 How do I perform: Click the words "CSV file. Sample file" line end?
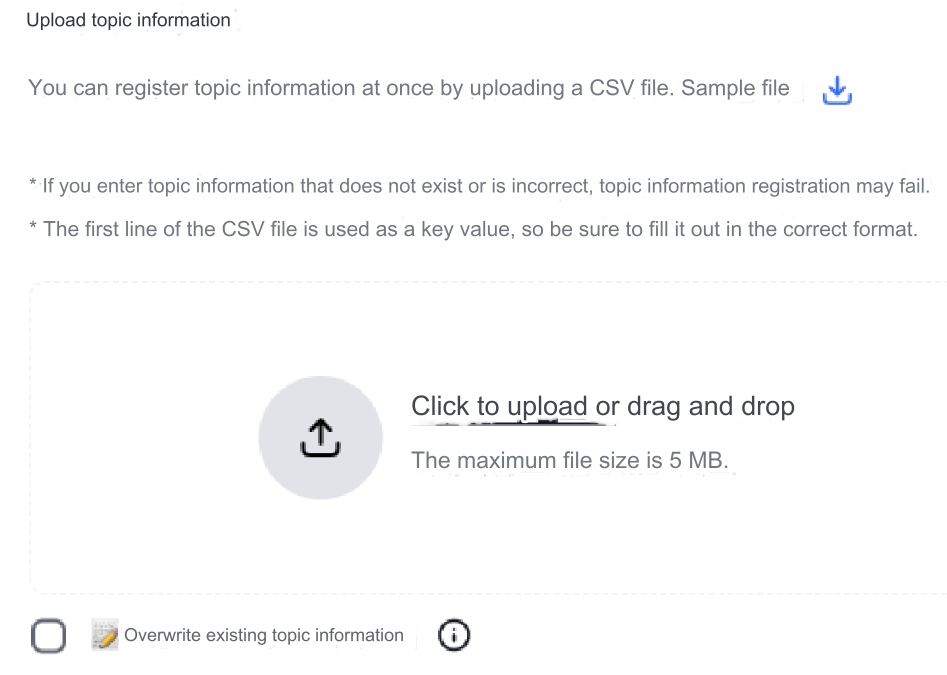click(x=682, y=88)
